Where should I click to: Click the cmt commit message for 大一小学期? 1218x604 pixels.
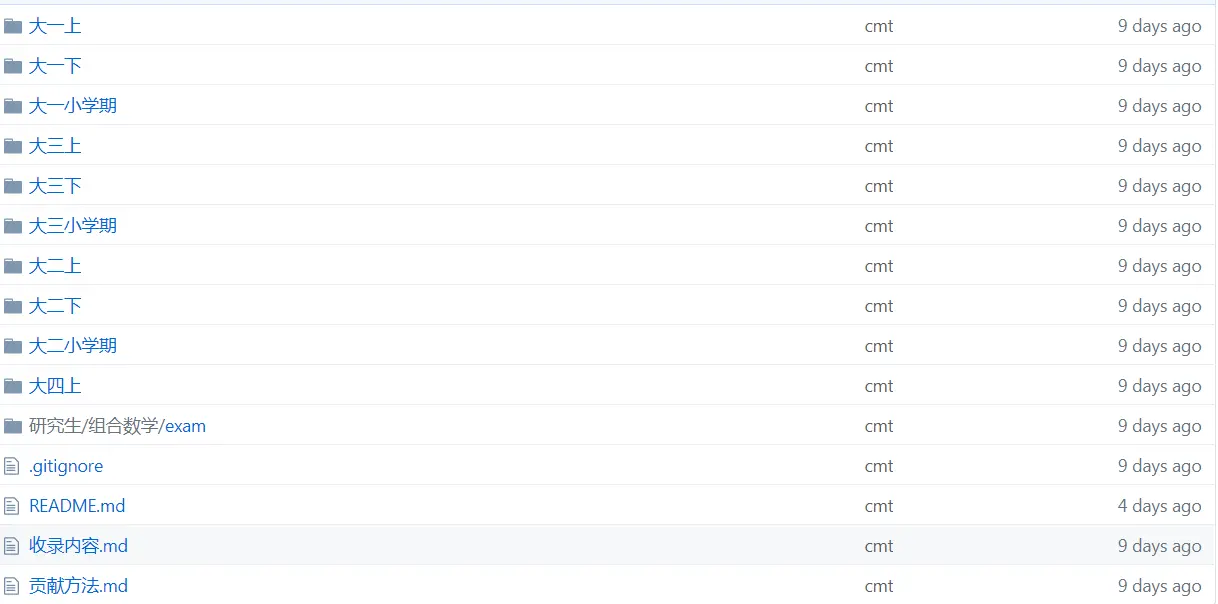click(x=879, y=106)
